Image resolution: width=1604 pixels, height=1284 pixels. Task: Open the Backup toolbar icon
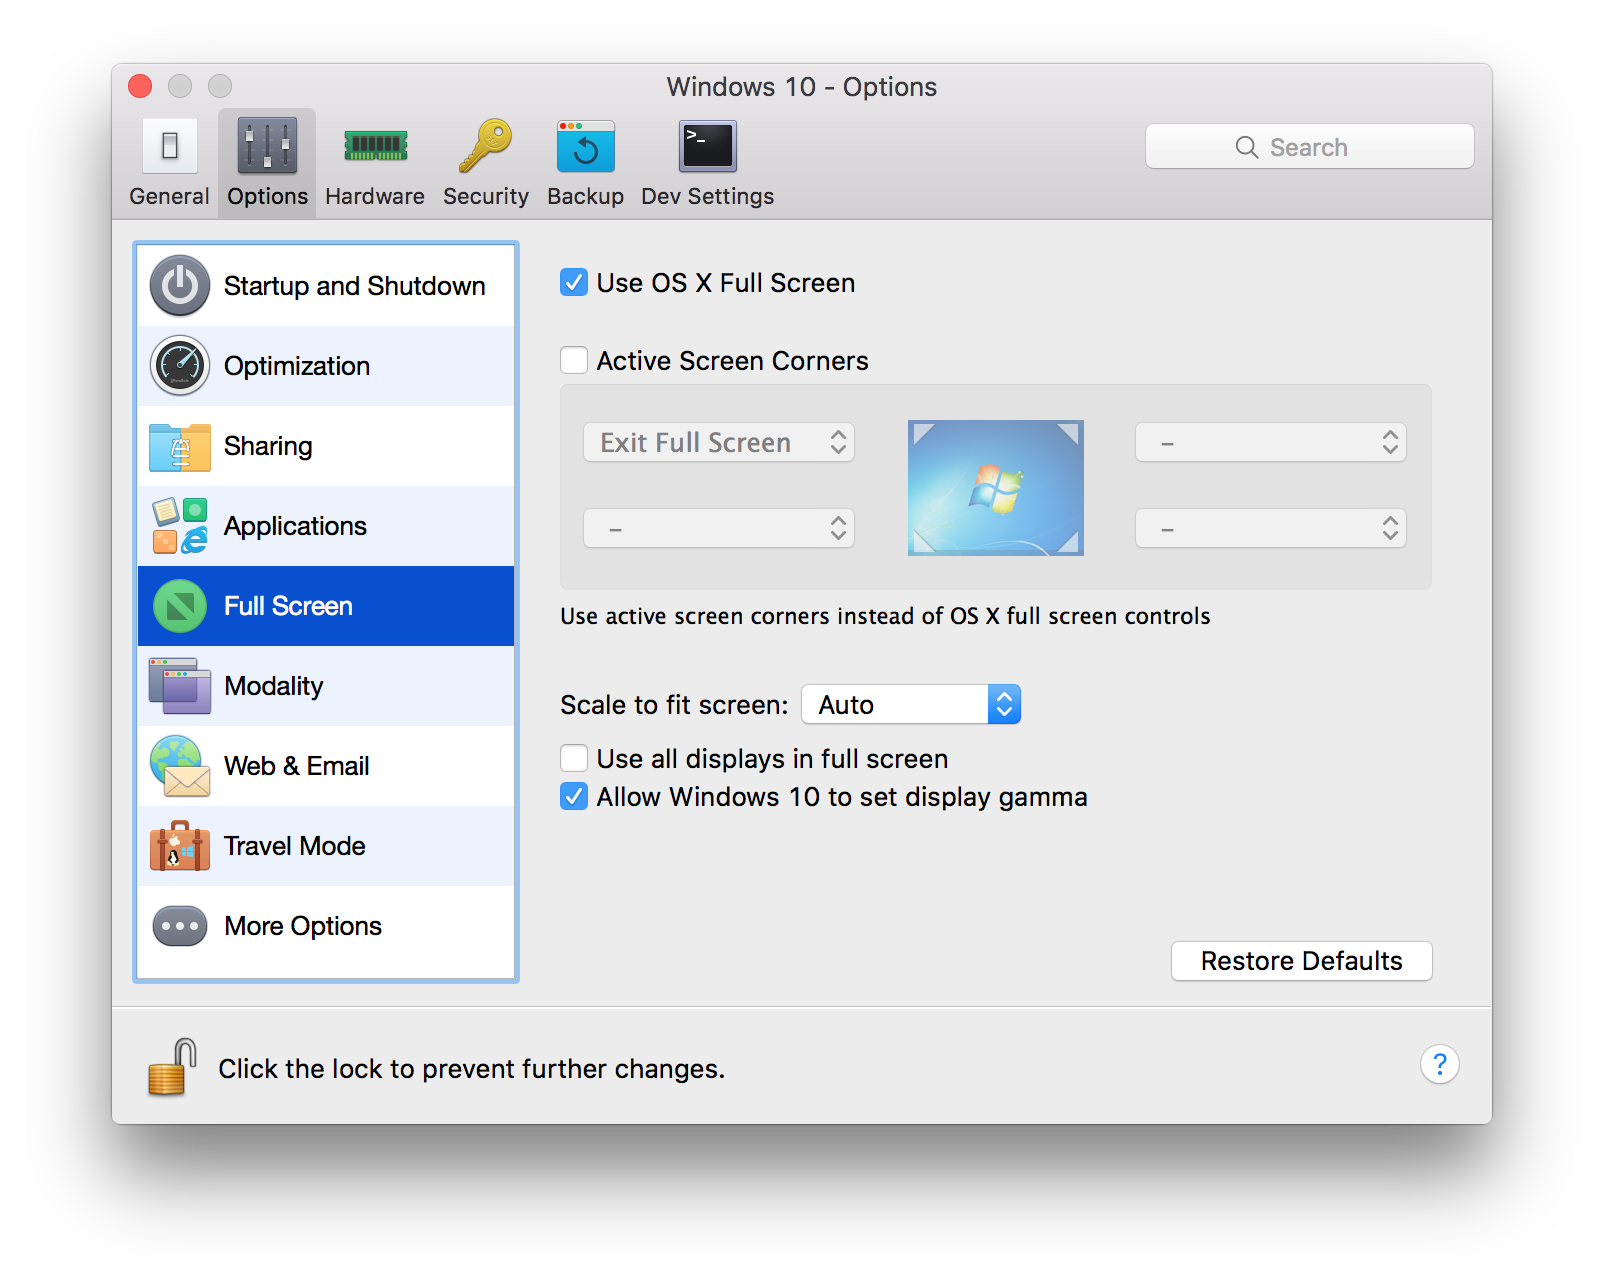[x=585, y=147]
